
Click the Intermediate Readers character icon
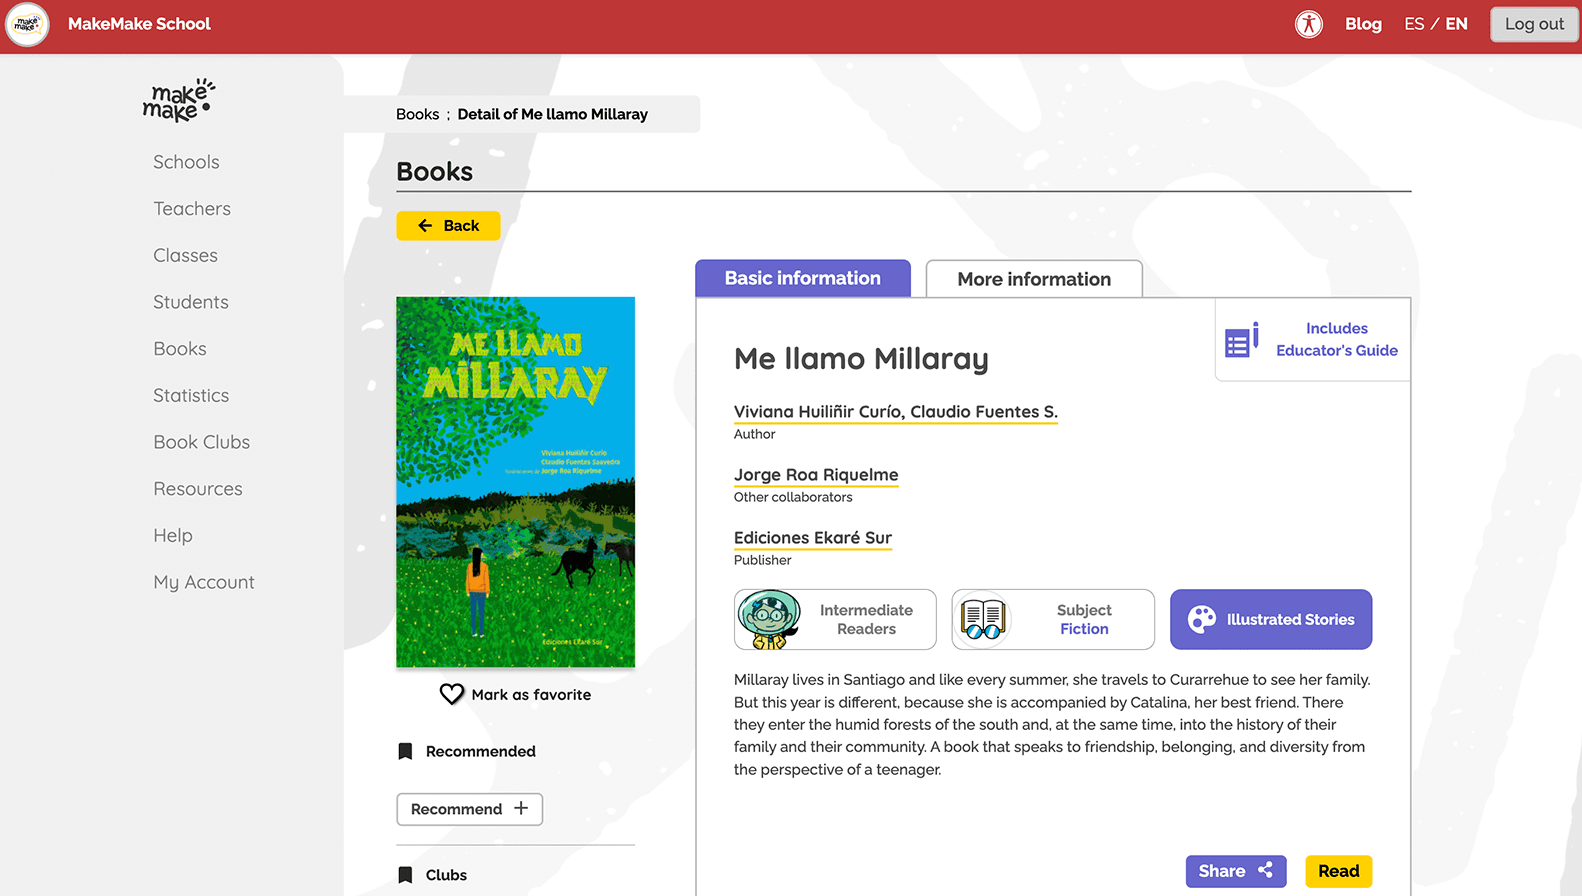click(x=769, y=619)
